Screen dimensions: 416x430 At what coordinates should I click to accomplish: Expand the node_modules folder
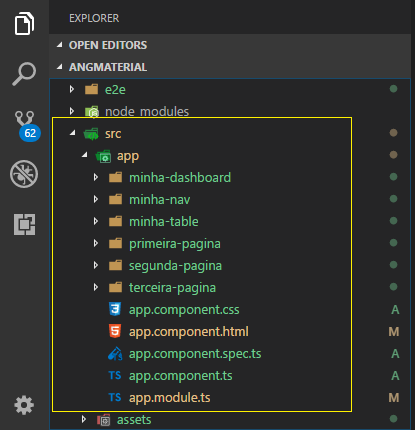72,111
